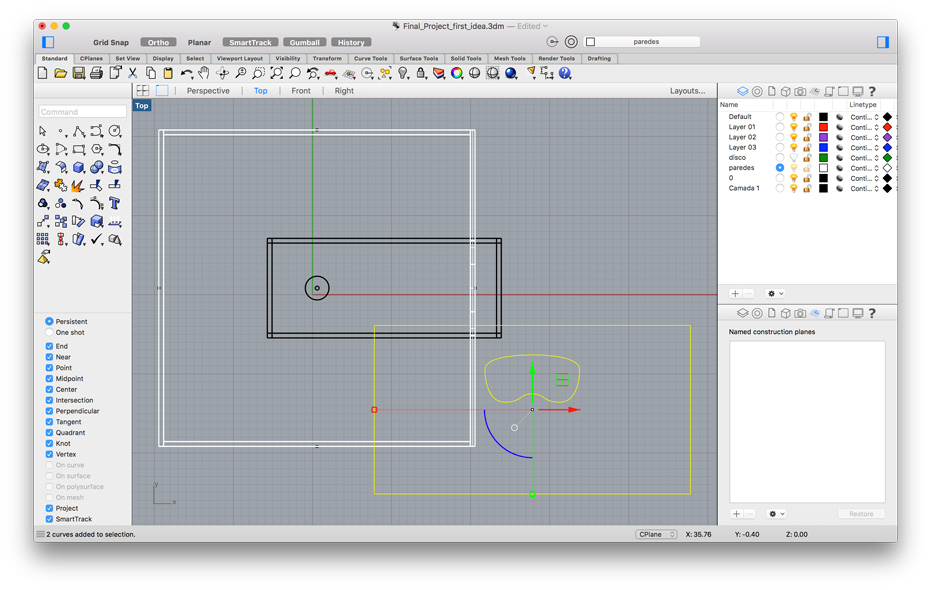Image resolution: width=931 pixels, height=590 pixels.
Task: Switch to the Solid Tools tab
Action: click(x=466, y=58)
